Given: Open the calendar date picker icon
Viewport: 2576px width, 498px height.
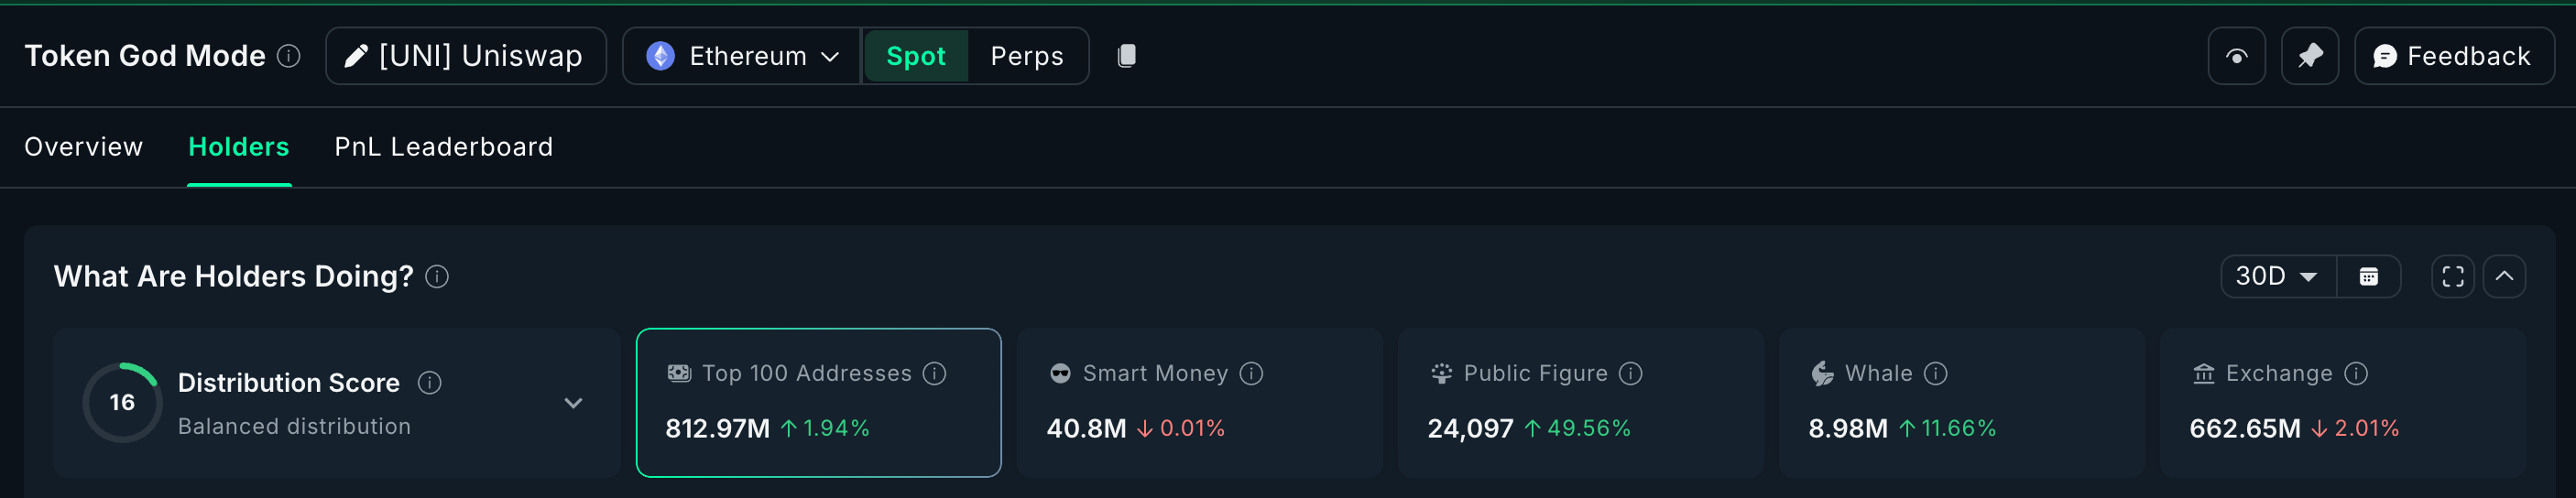Looking at the screenshot, I should click(x=2368, y=277).
